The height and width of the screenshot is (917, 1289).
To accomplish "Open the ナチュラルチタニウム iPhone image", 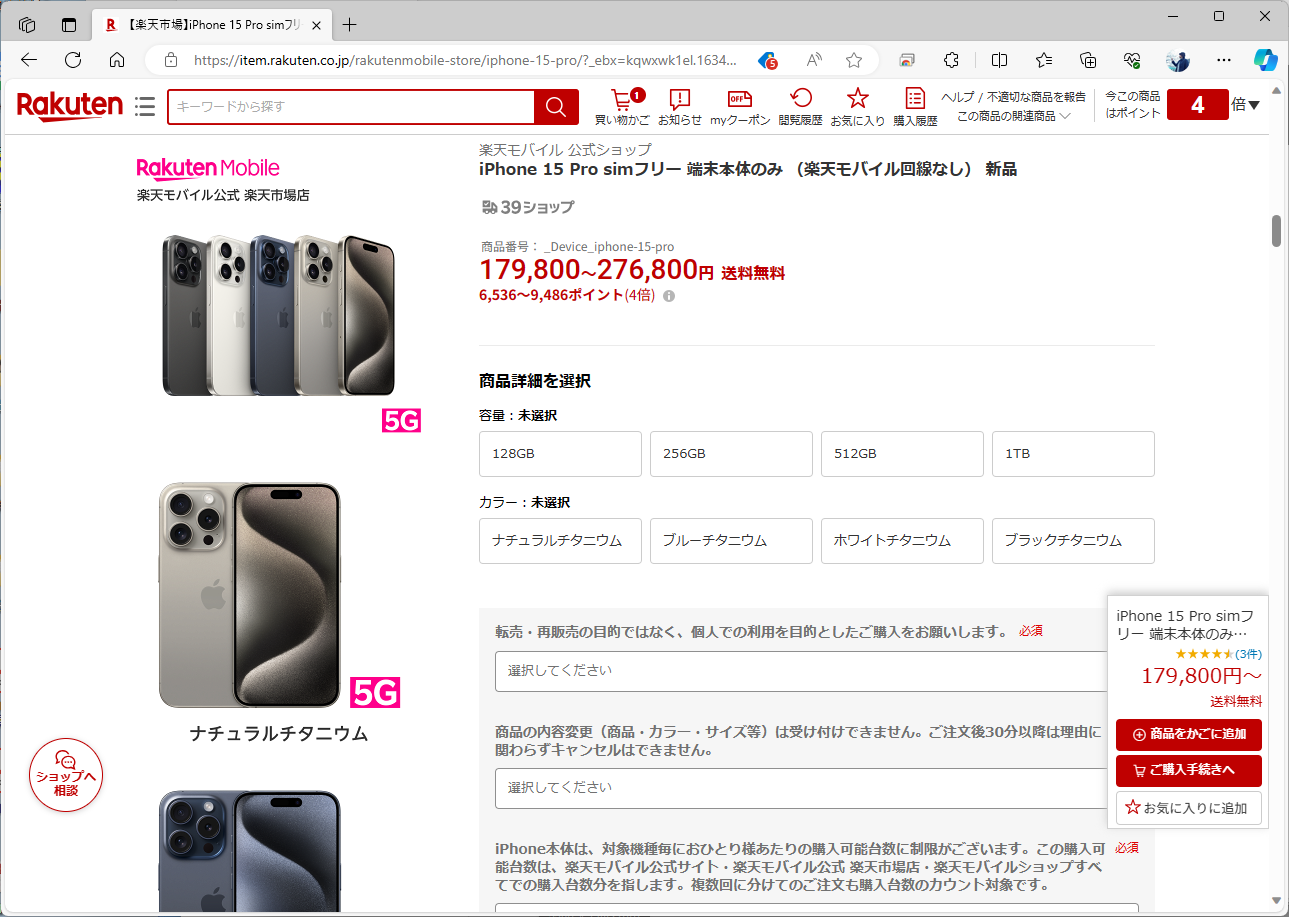I will click(249, 595).
